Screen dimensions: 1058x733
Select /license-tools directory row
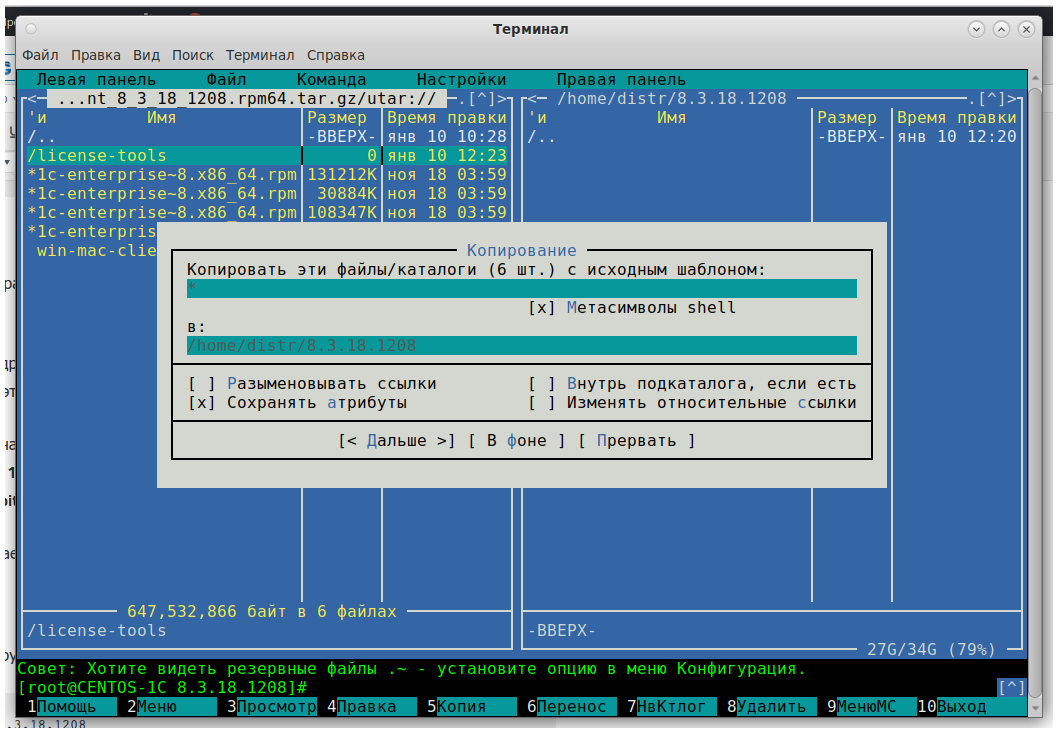tap(267, 156)
